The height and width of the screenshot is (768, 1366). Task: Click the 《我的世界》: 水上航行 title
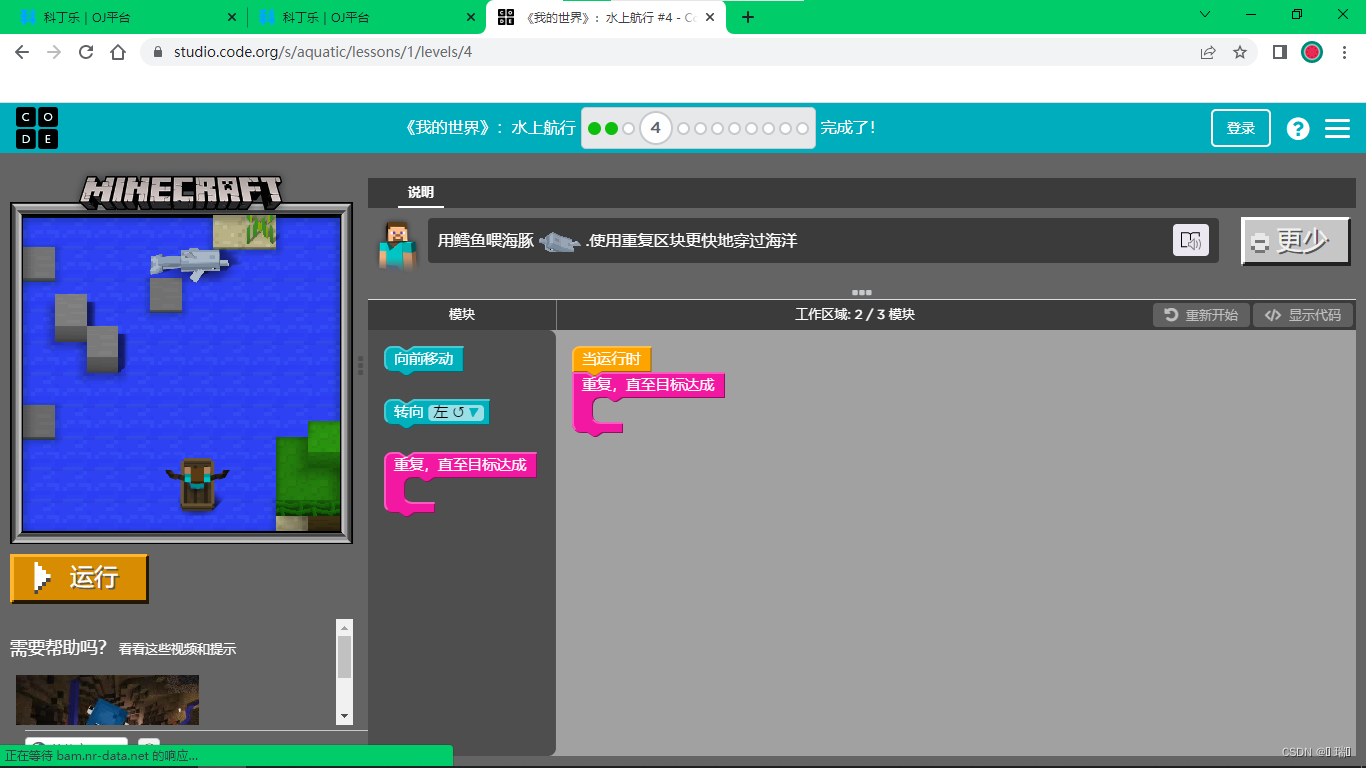[490, 128]
